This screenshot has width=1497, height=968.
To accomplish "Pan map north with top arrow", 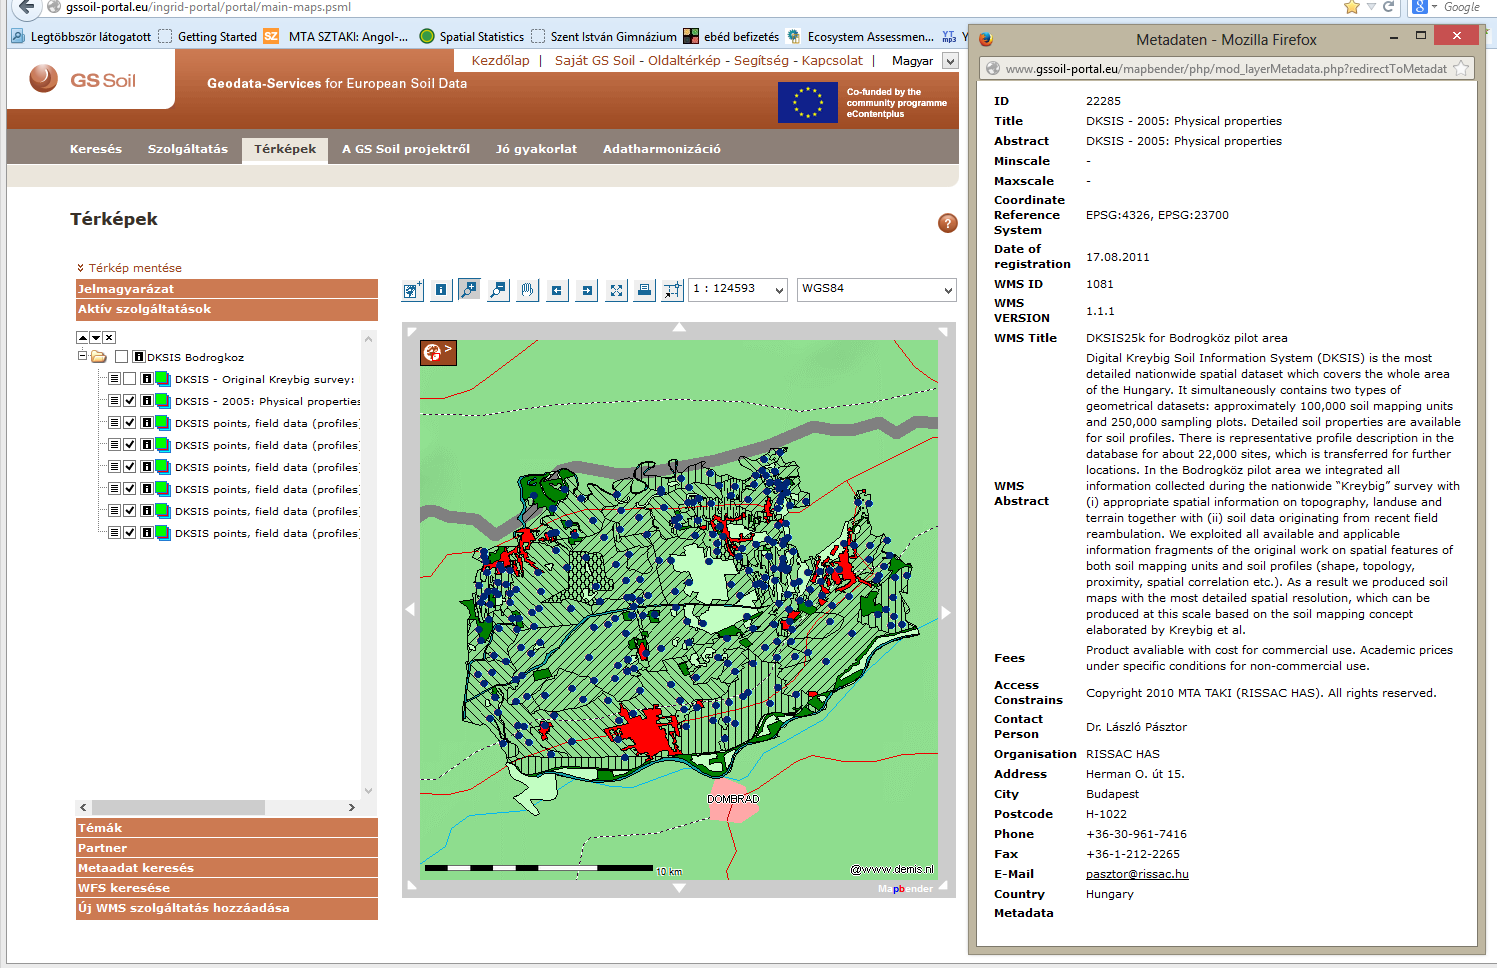I will [x=679, y=328].
